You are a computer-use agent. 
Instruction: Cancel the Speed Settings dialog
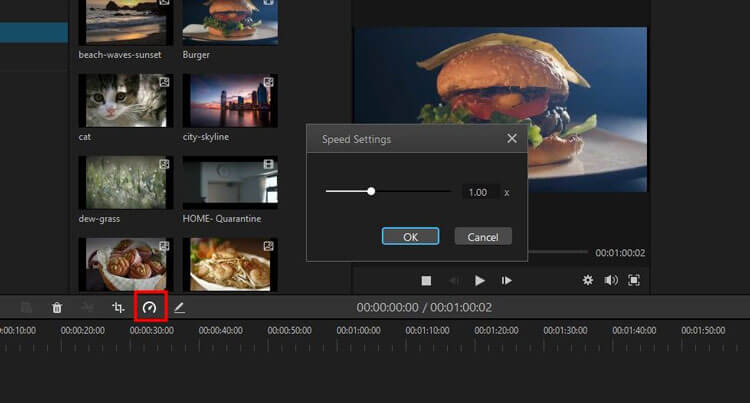(483, 237)
